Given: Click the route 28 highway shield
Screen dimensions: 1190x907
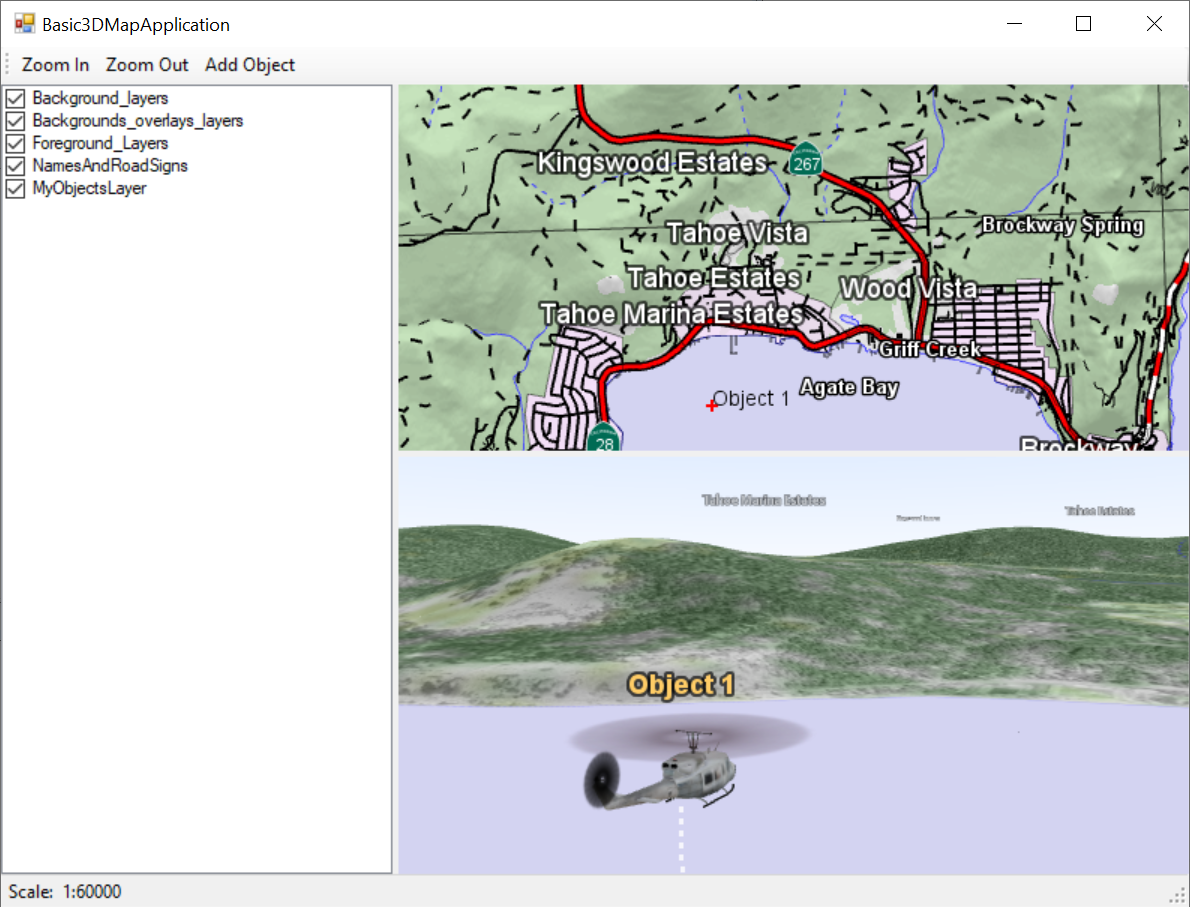Looking at the screenshot, I should (x=604, y=440).
